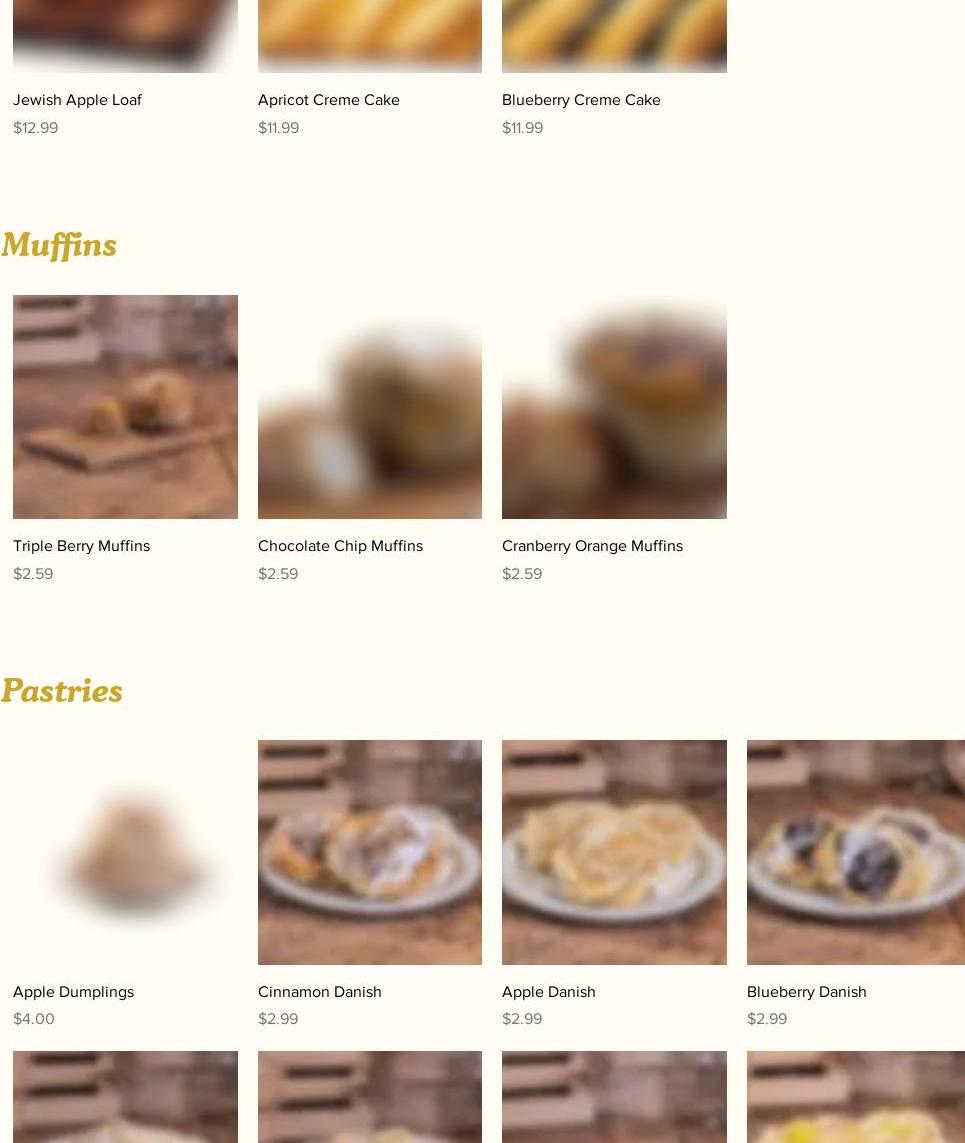
Task: Click the Jewish Apple Loaf title link
Action: pos(77,100)
